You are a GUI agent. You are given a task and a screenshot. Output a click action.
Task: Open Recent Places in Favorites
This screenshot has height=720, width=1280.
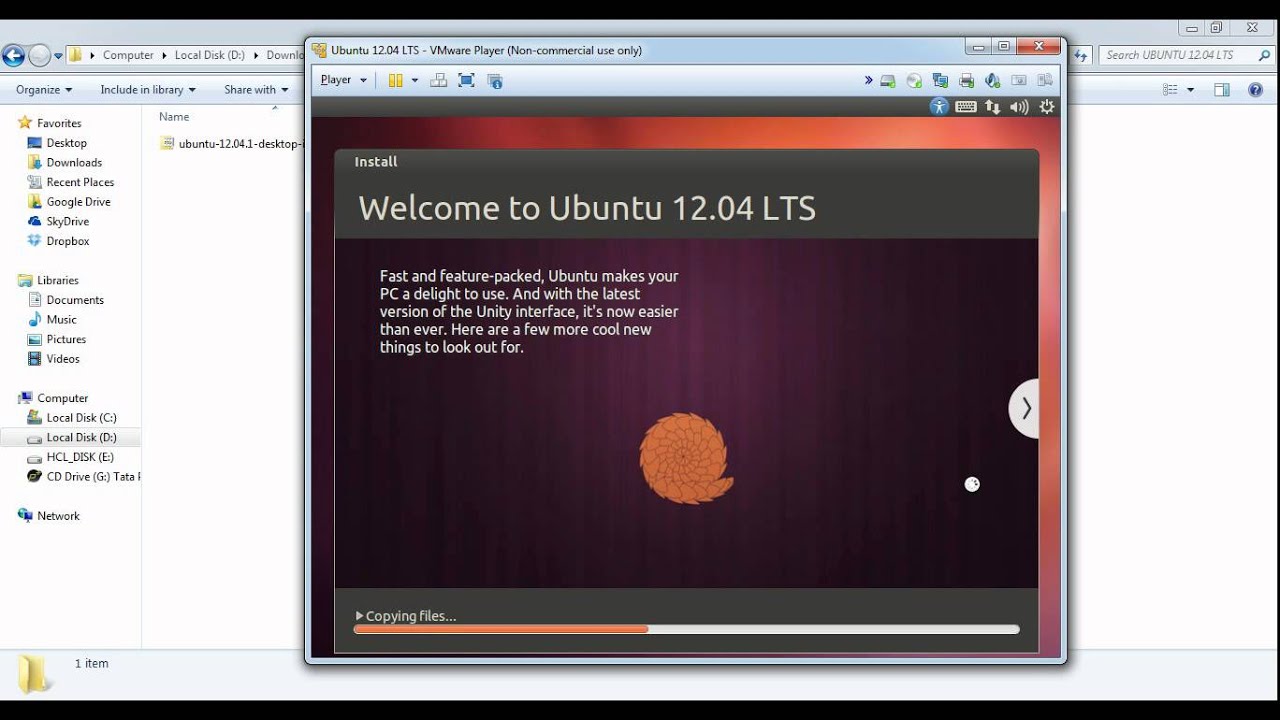pos(80,182)
